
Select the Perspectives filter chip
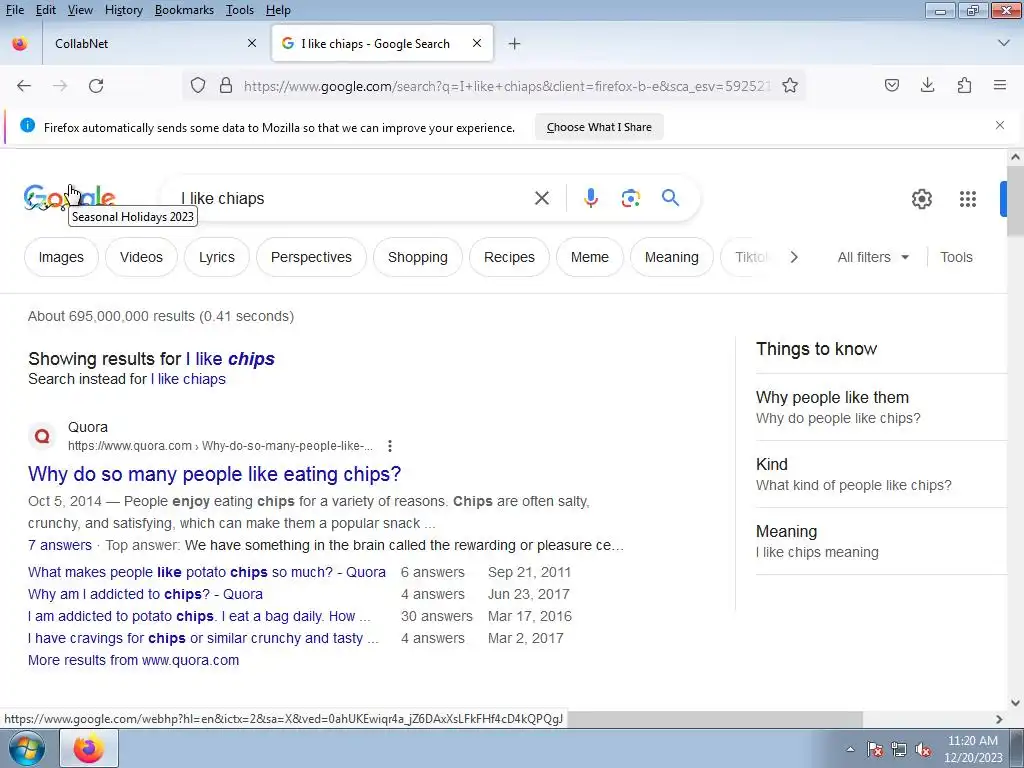click(312, 257)
